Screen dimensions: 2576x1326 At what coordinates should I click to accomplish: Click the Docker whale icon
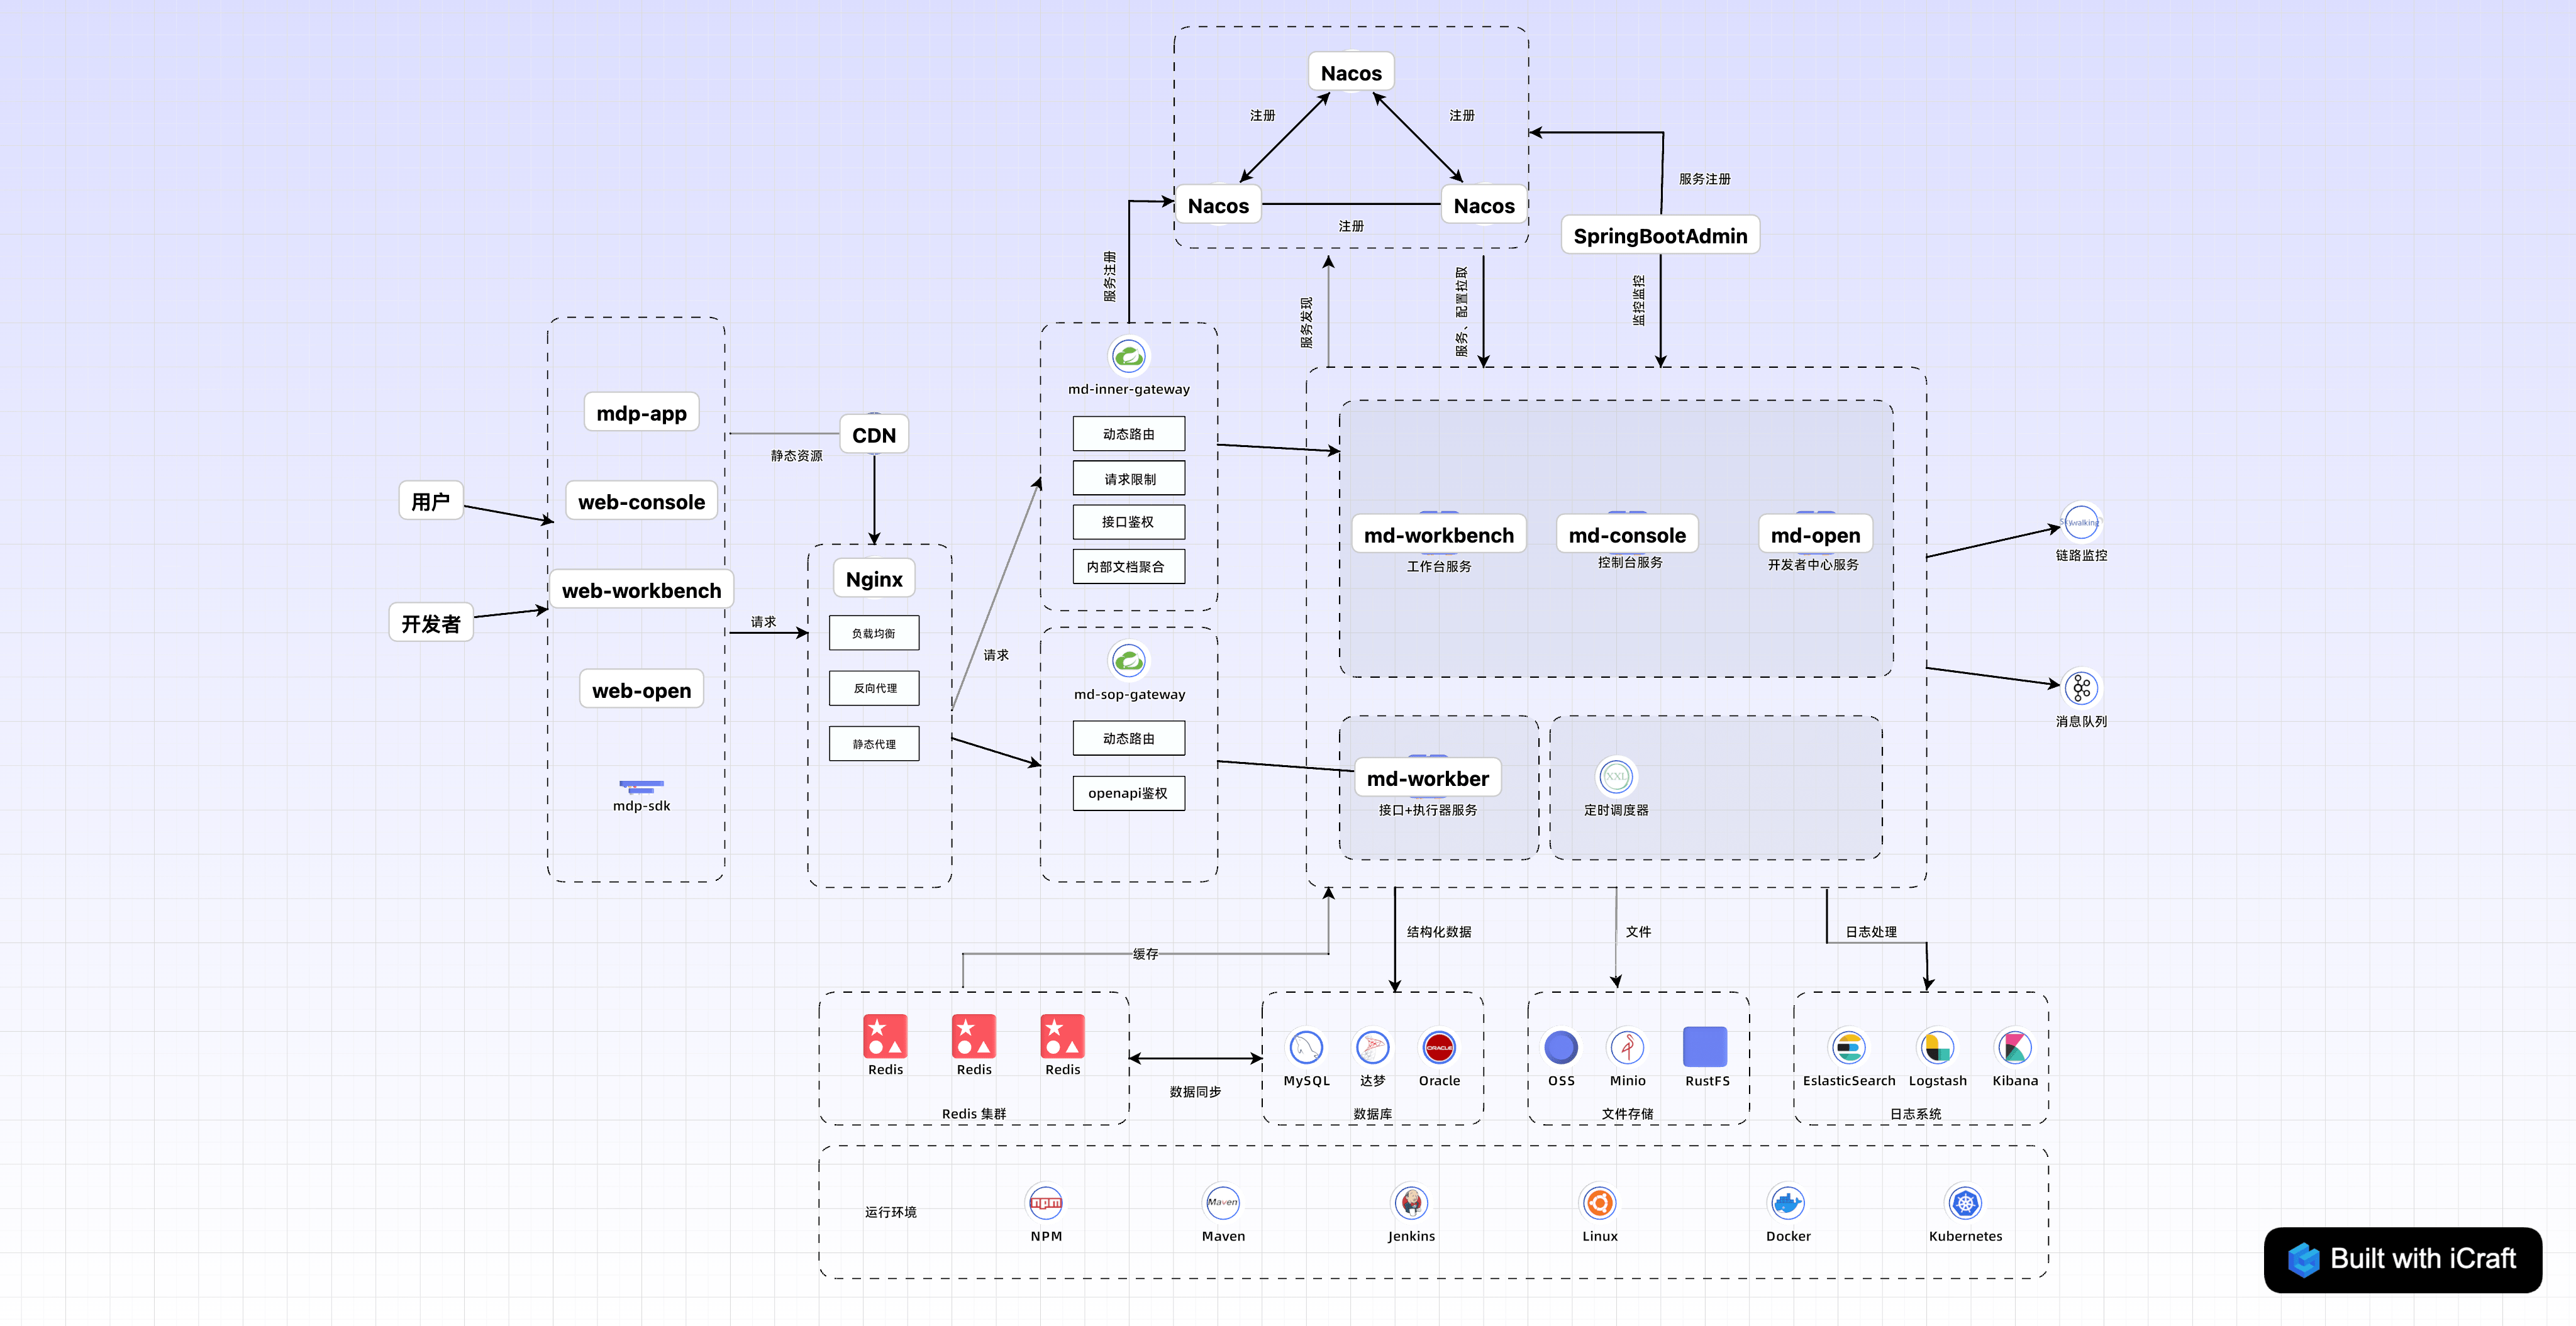1787,1202
